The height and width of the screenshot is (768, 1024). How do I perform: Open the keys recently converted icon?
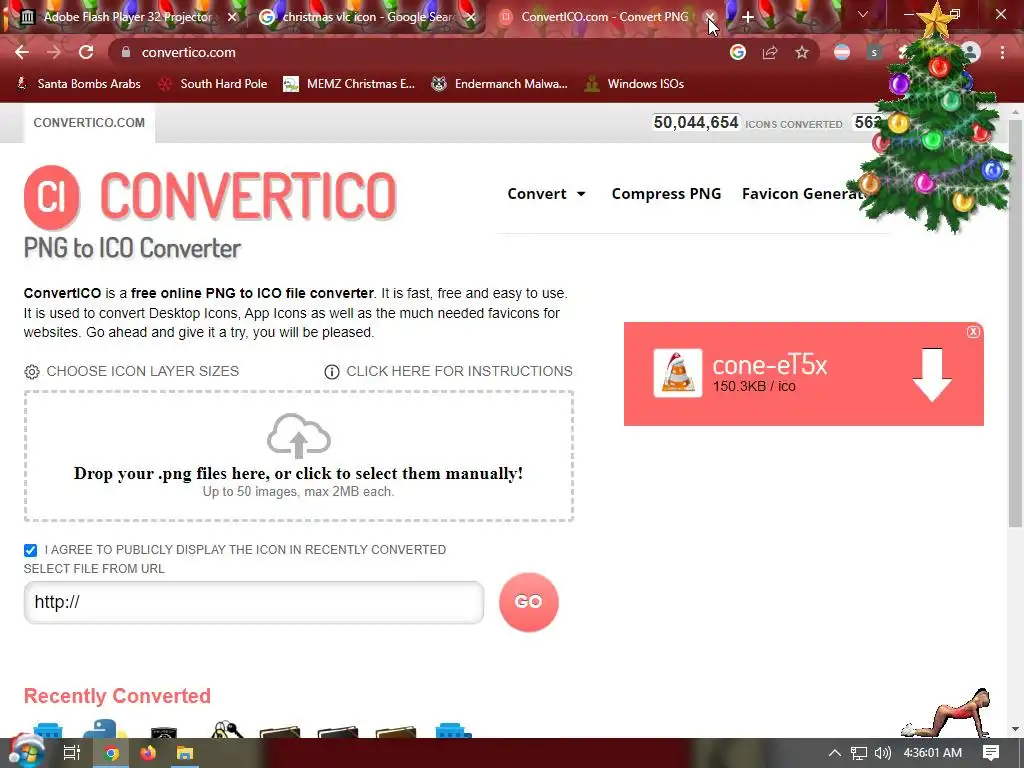[227, 729]
